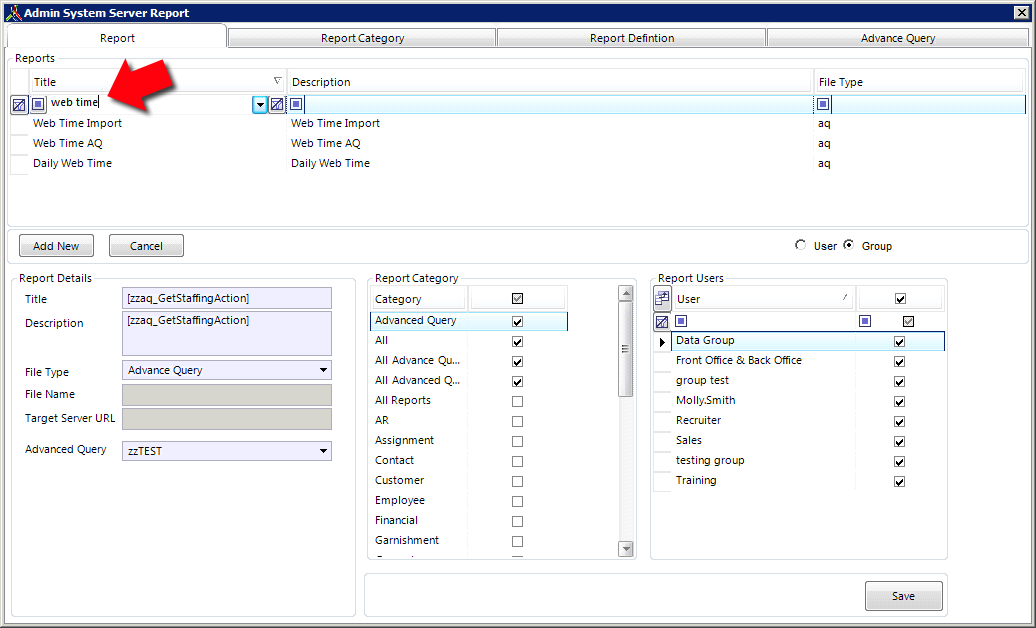1036x628 pixels.
Task: Select the User radio button
Action: (x=801, y=245)
